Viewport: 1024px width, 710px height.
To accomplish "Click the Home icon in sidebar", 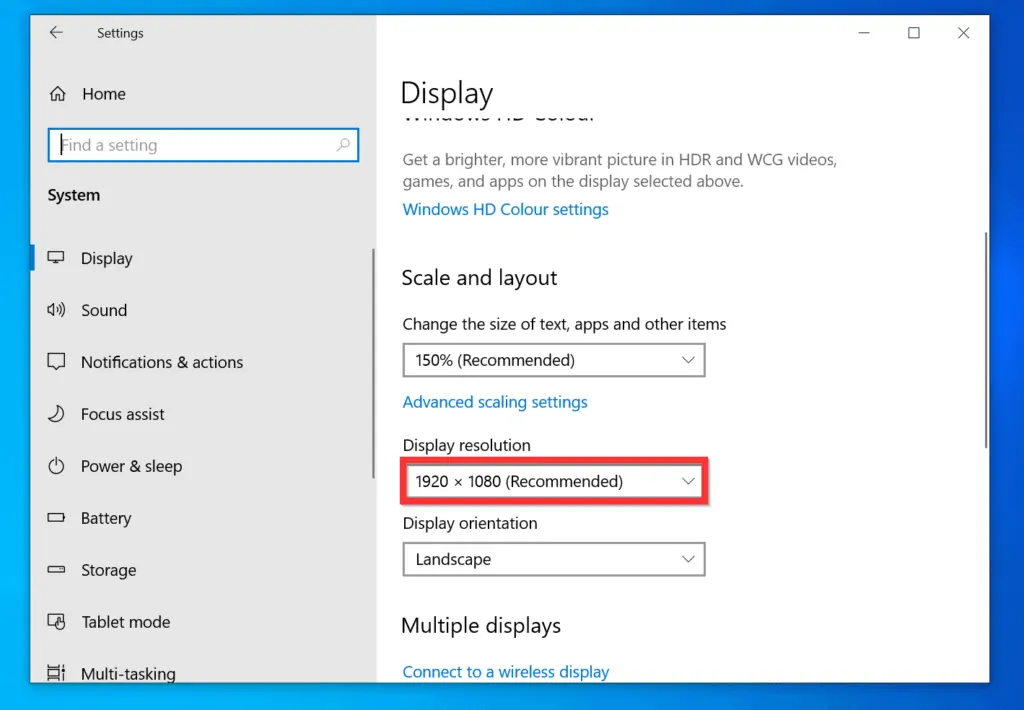I will (x=58, y=94).
